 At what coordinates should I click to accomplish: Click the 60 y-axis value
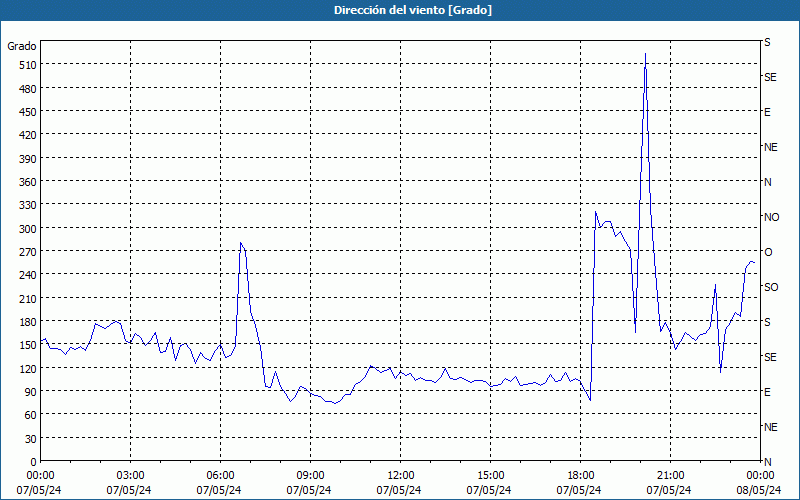pyautogui.click(x=31, y=415)
